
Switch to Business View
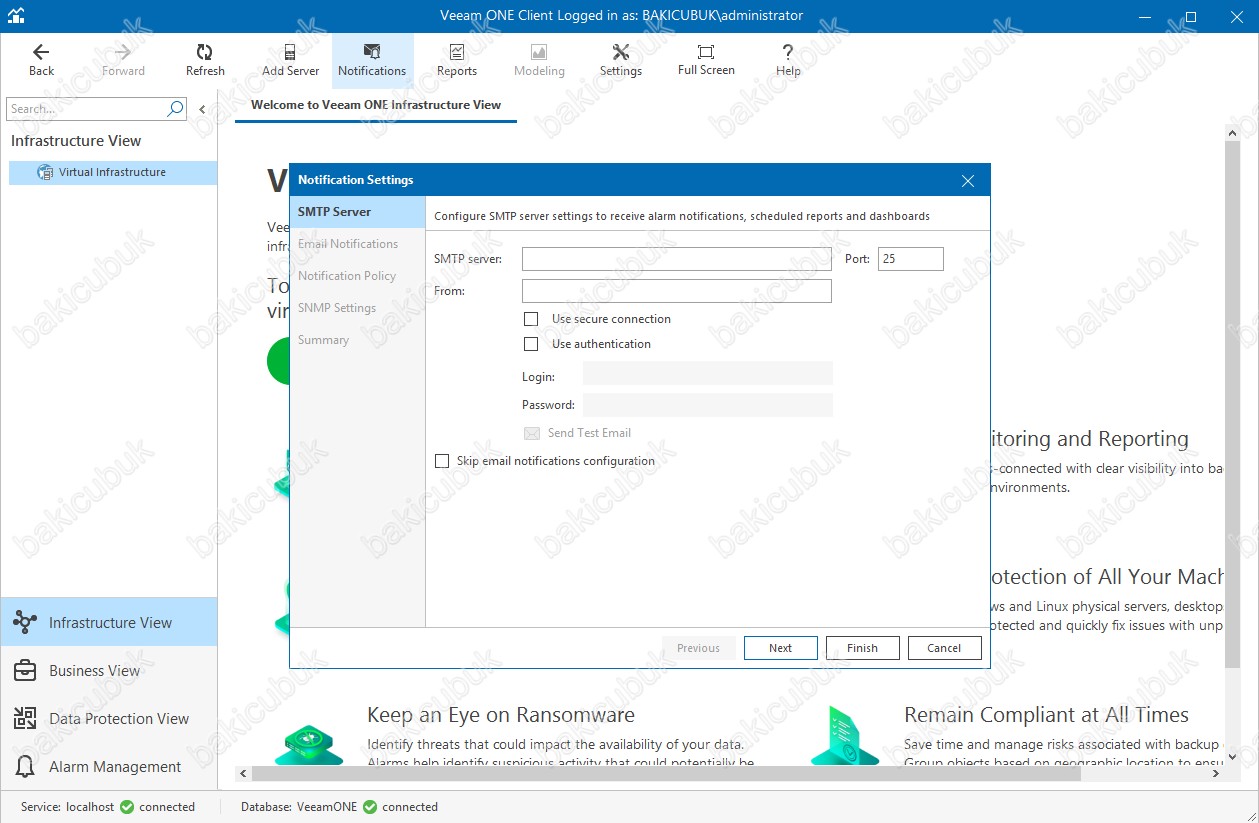pyautogui.click(x=109, y=671)
